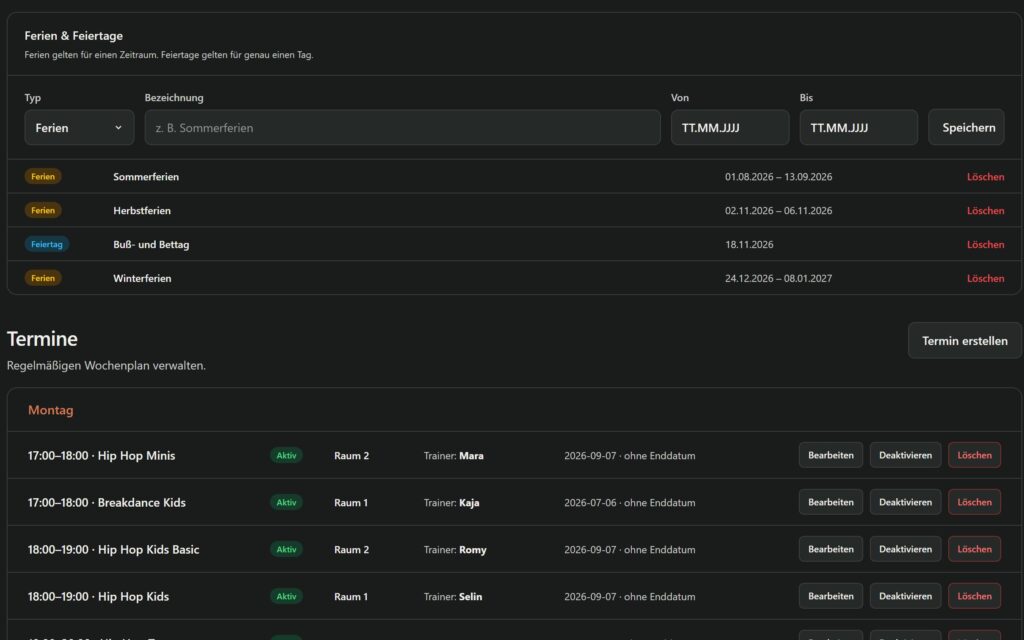Edit the Hip Hop Minis class
The image size is (1024, 640).
coord(830,455)
